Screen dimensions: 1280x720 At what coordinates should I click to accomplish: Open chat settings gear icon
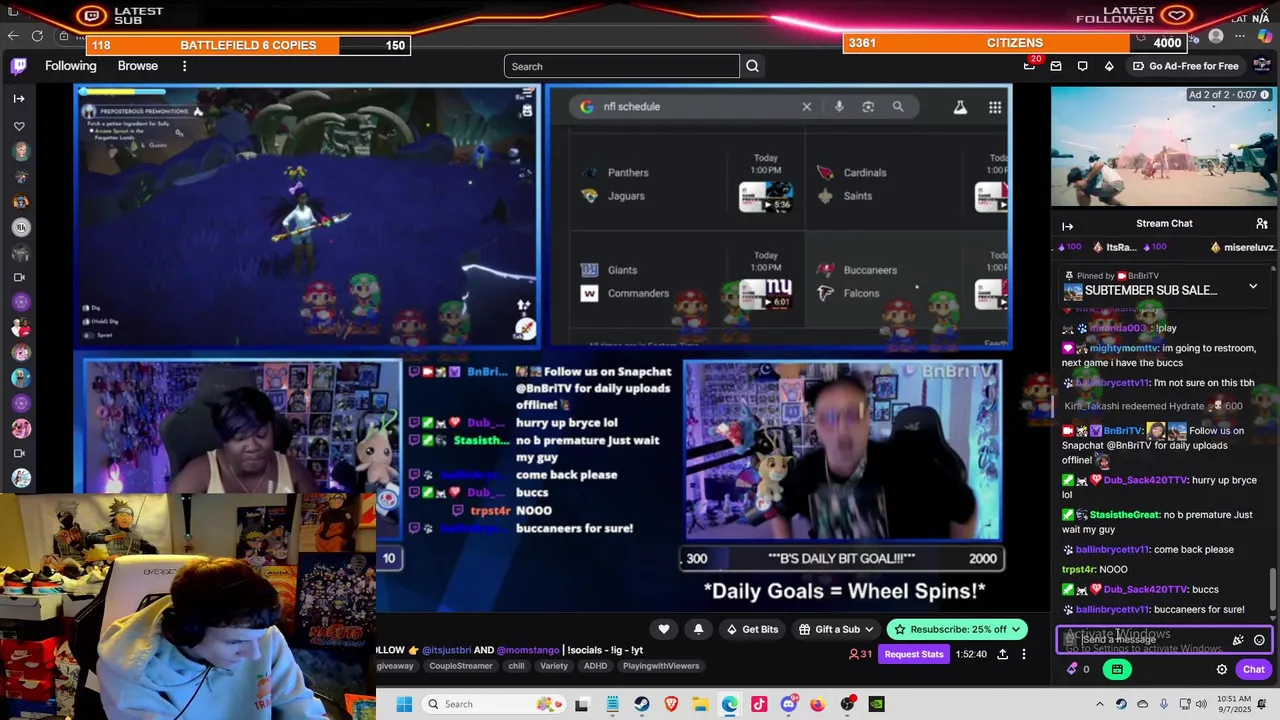tap(1221, 670)
